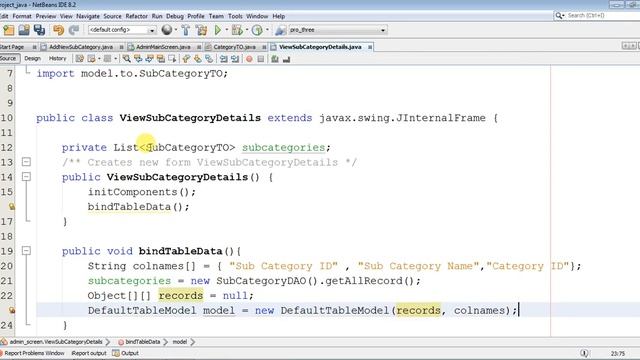Toggle bookmark on current line
Screen dimensions: 640x360
[209, 59]
